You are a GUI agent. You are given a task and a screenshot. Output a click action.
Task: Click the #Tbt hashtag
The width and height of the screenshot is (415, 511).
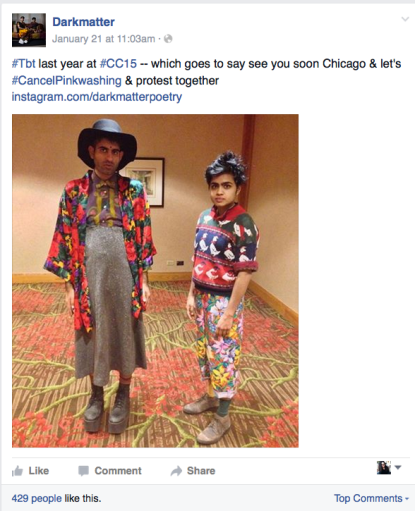(x=23, y=63)
